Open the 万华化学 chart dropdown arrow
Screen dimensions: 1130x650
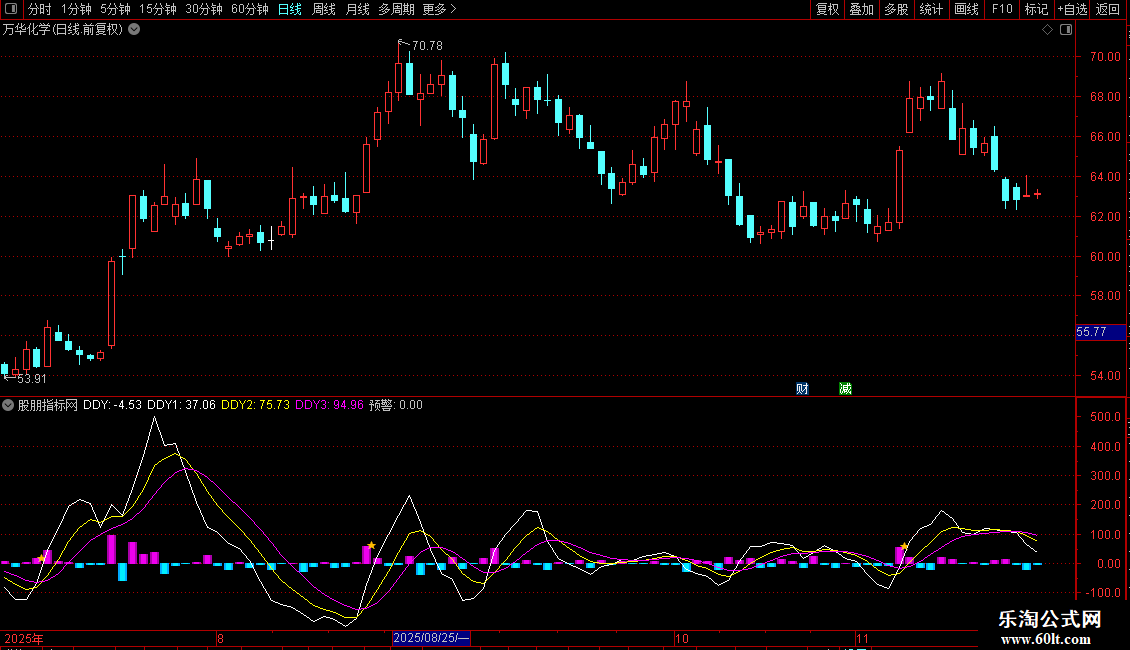135,29
